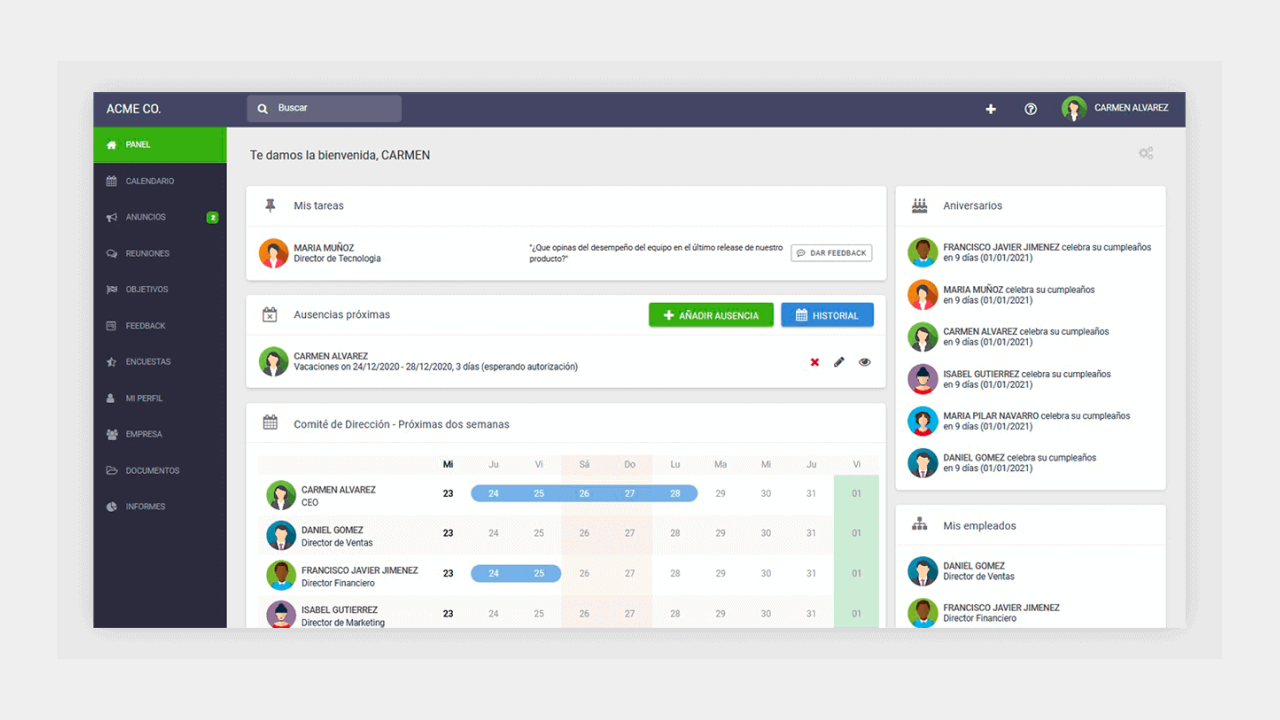Click Isabel Gutierrez avatar in Aniversarios
Viewport: 1280px width, 720px height.
922,379
